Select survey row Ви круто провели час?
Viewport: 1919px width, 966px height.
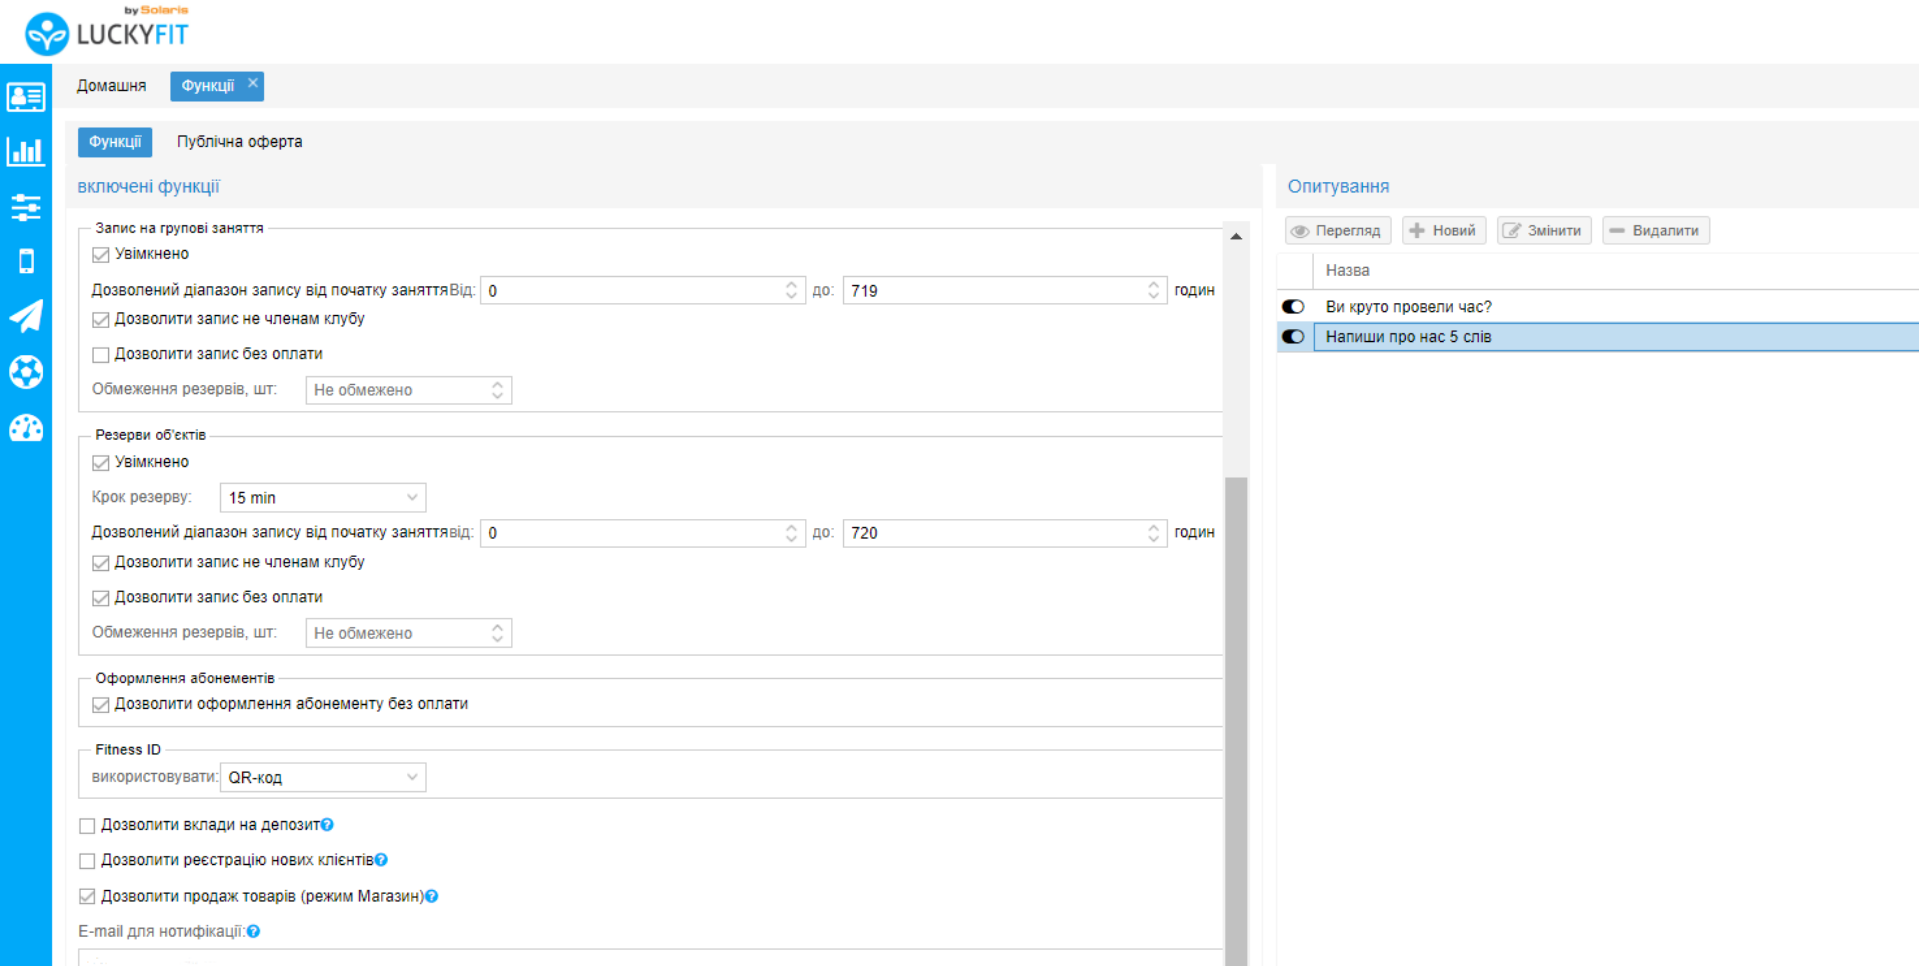(1598, 307)
